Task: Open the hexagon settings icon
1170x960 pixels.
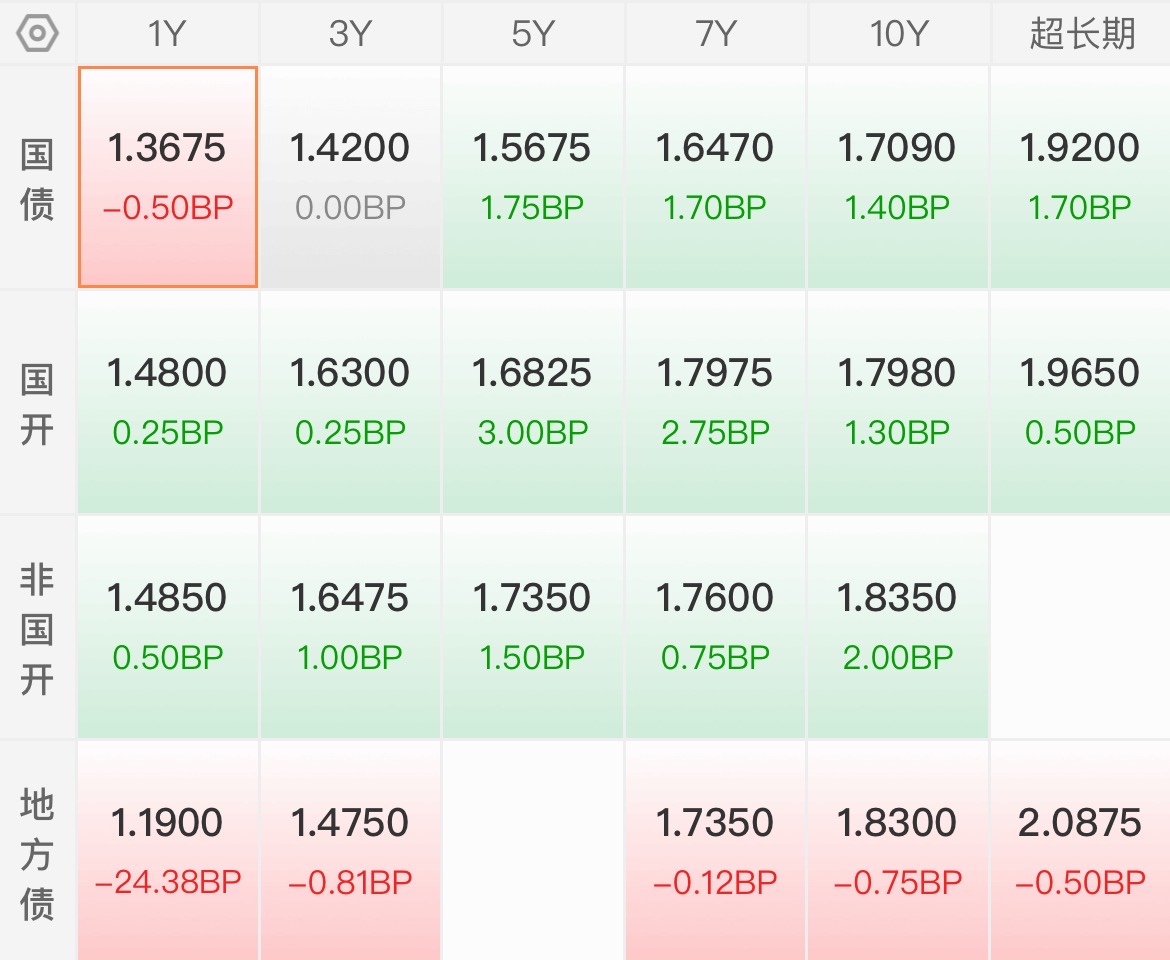Action: [37, 34]
